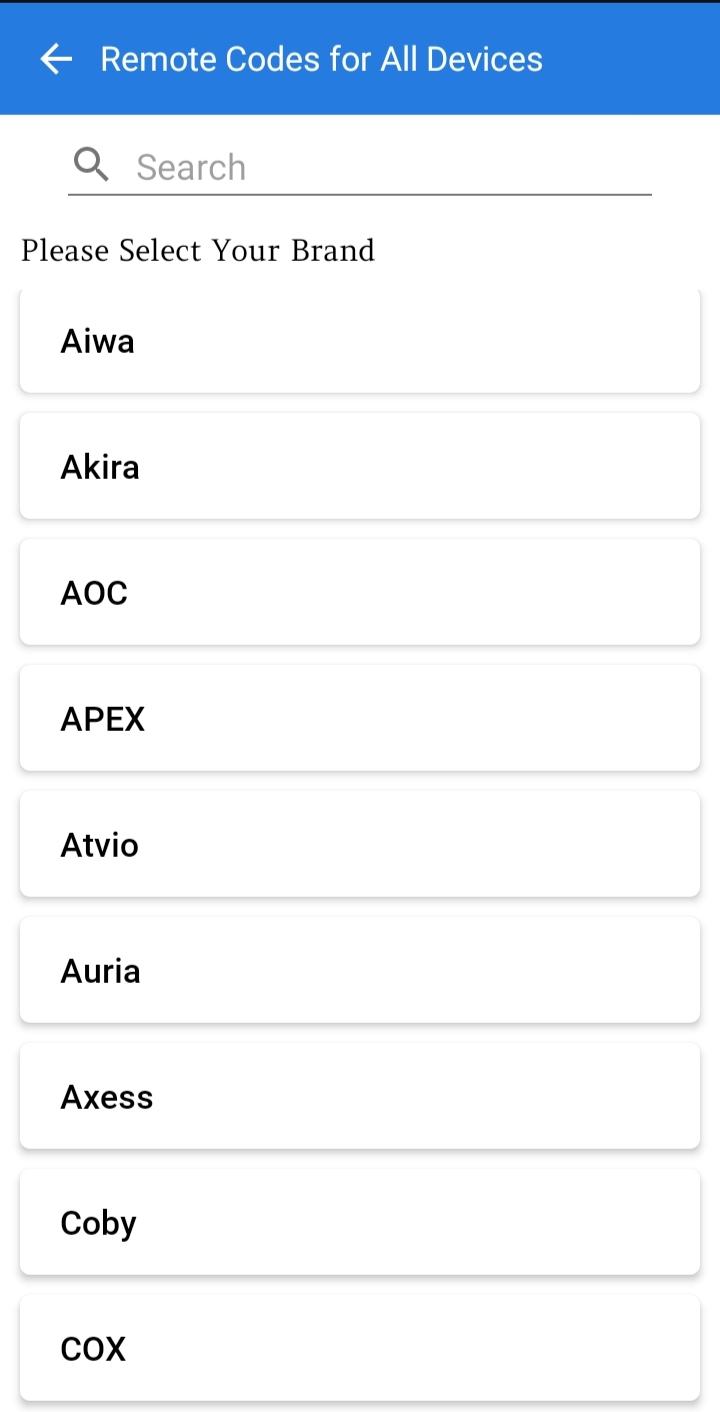This screenshot has height=1412, width=720.
Task: Tap the Auria list item
Action: [x=360, y=970]
